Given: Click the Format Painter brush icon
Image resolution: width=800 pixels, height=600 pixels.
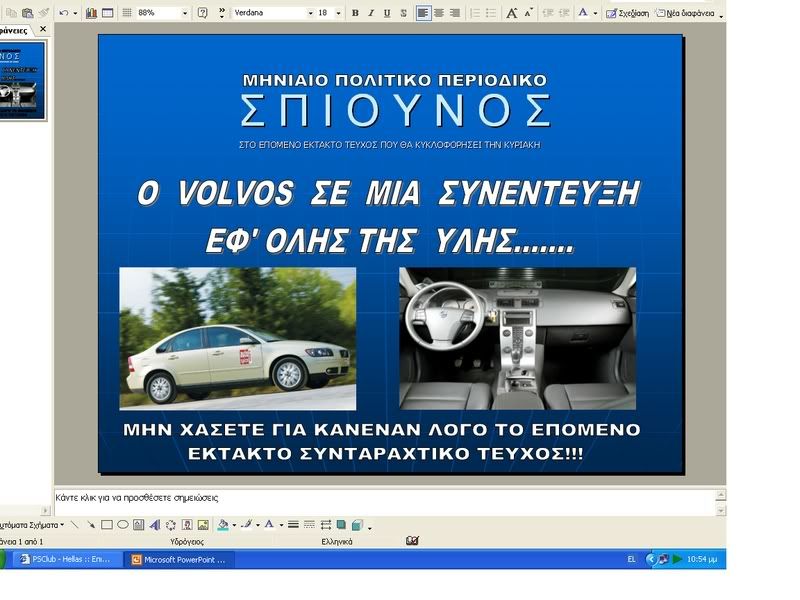Looking at the screenshot, I should [x=44, y=13].
